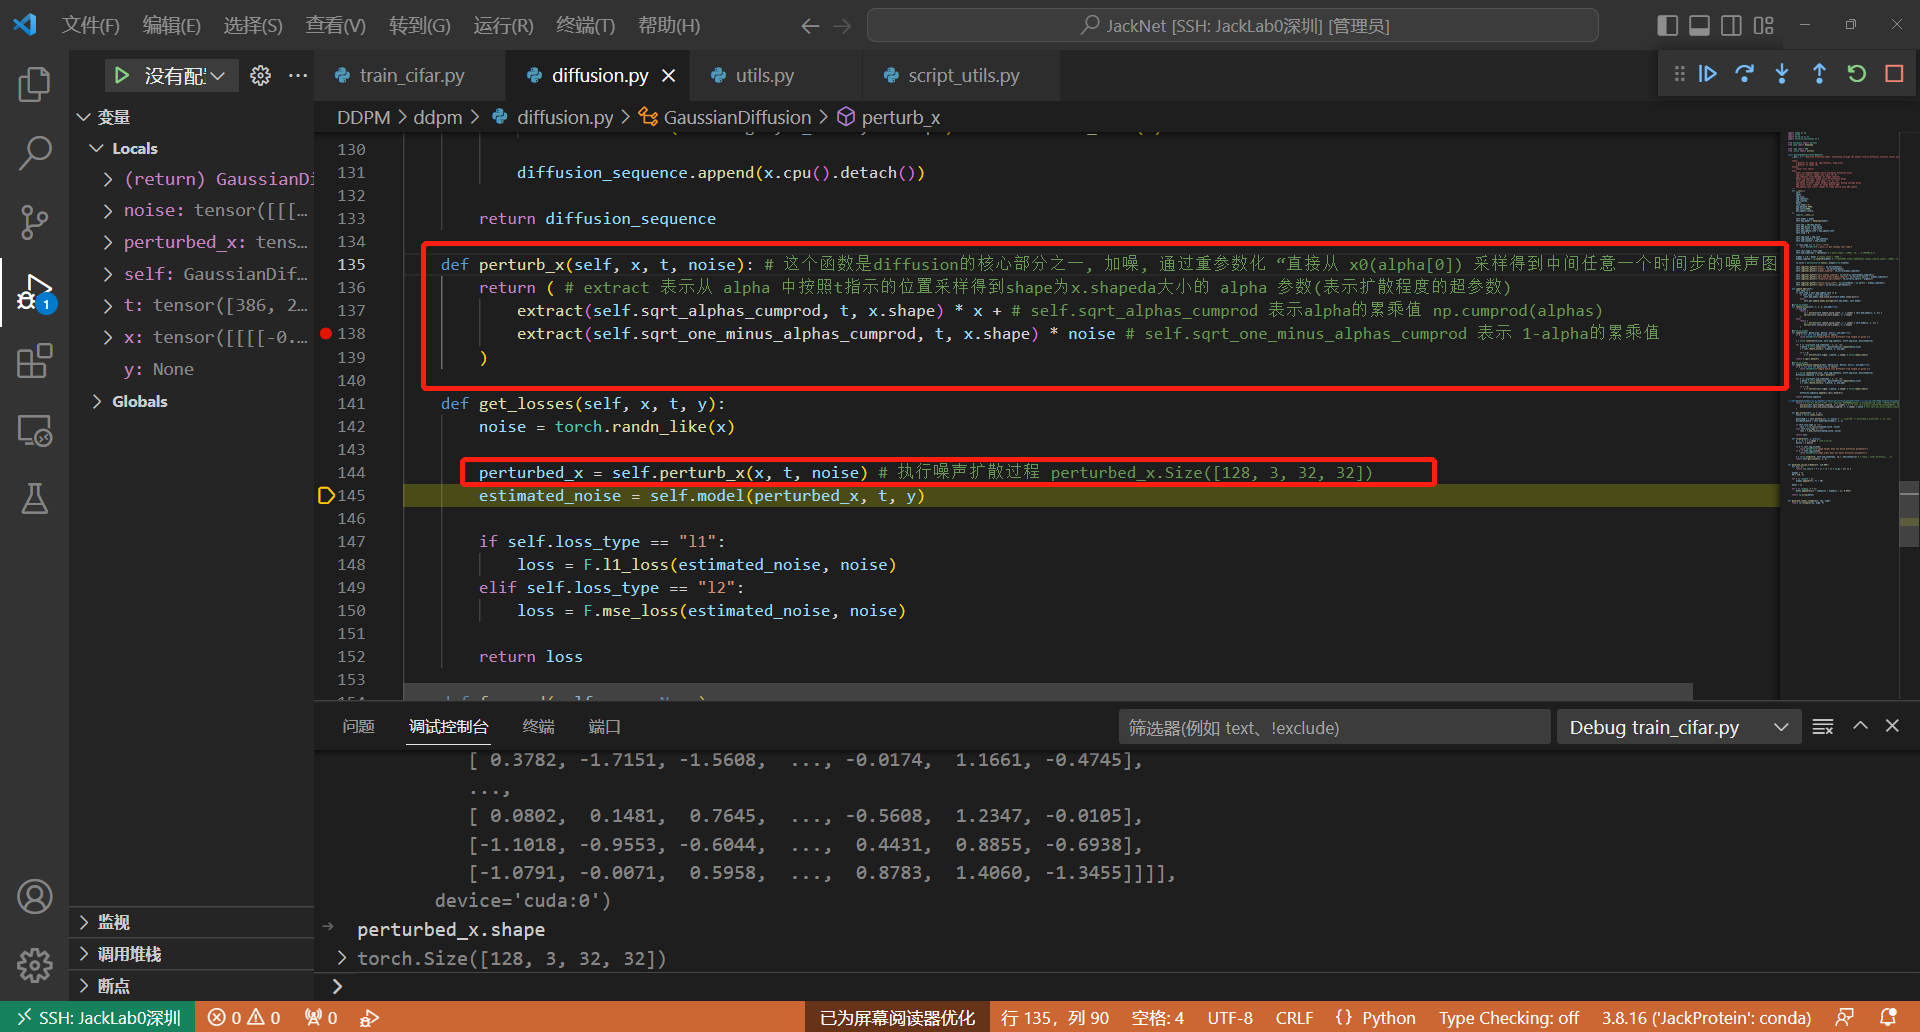The width and height of the screenshot is (1920, 1032).
Task: Click the debug console filter input
Action: coord(1334,727)
